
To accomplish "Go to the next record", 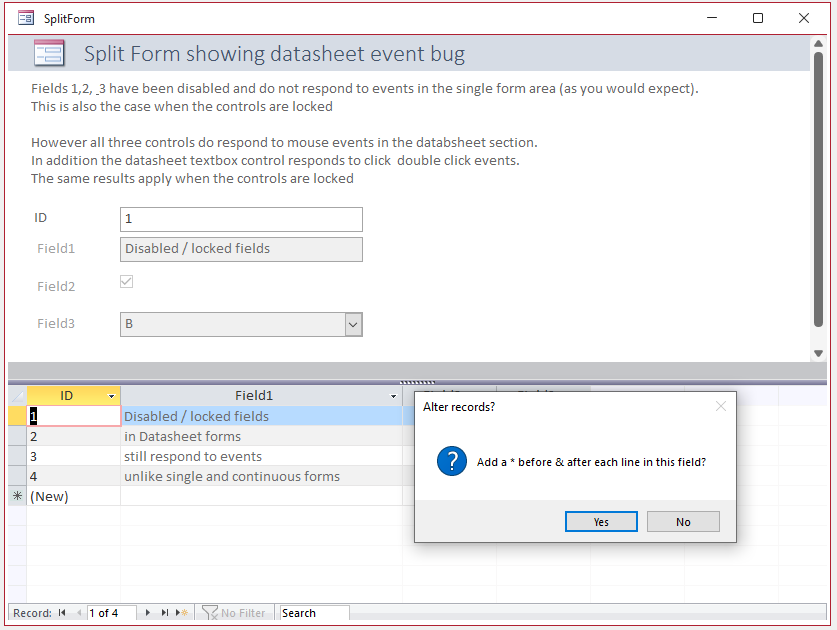I will click(147, 613).
